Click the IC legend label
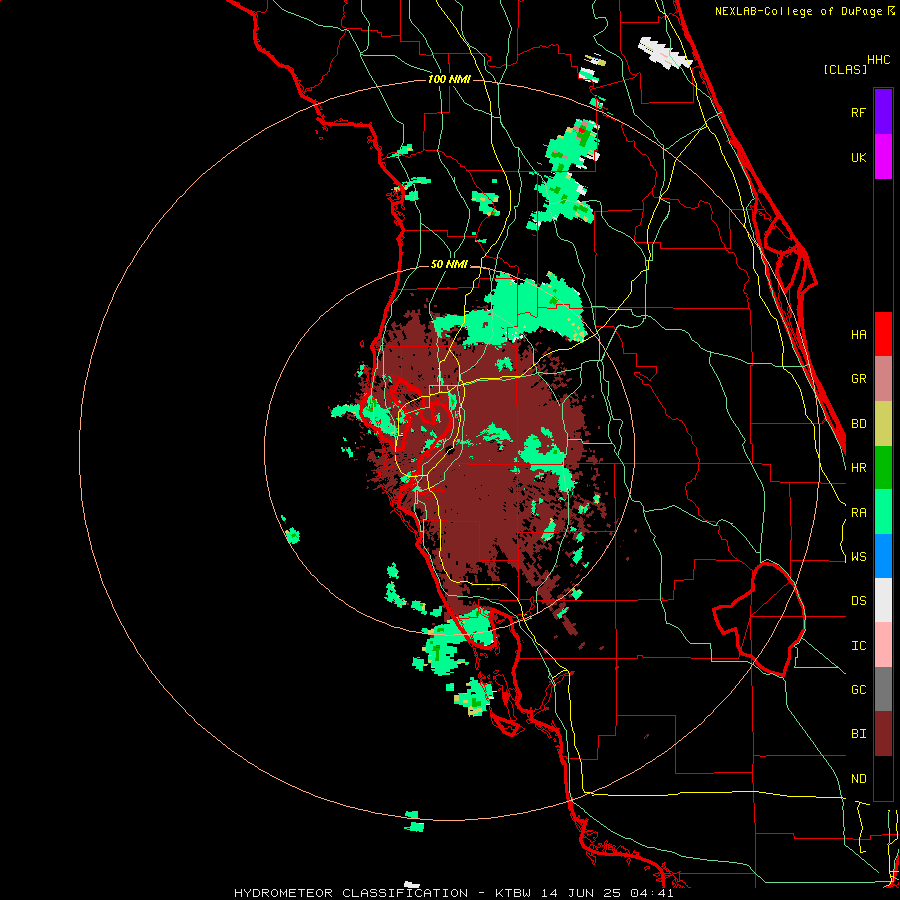The image size is (900, 900). (859, 646)
